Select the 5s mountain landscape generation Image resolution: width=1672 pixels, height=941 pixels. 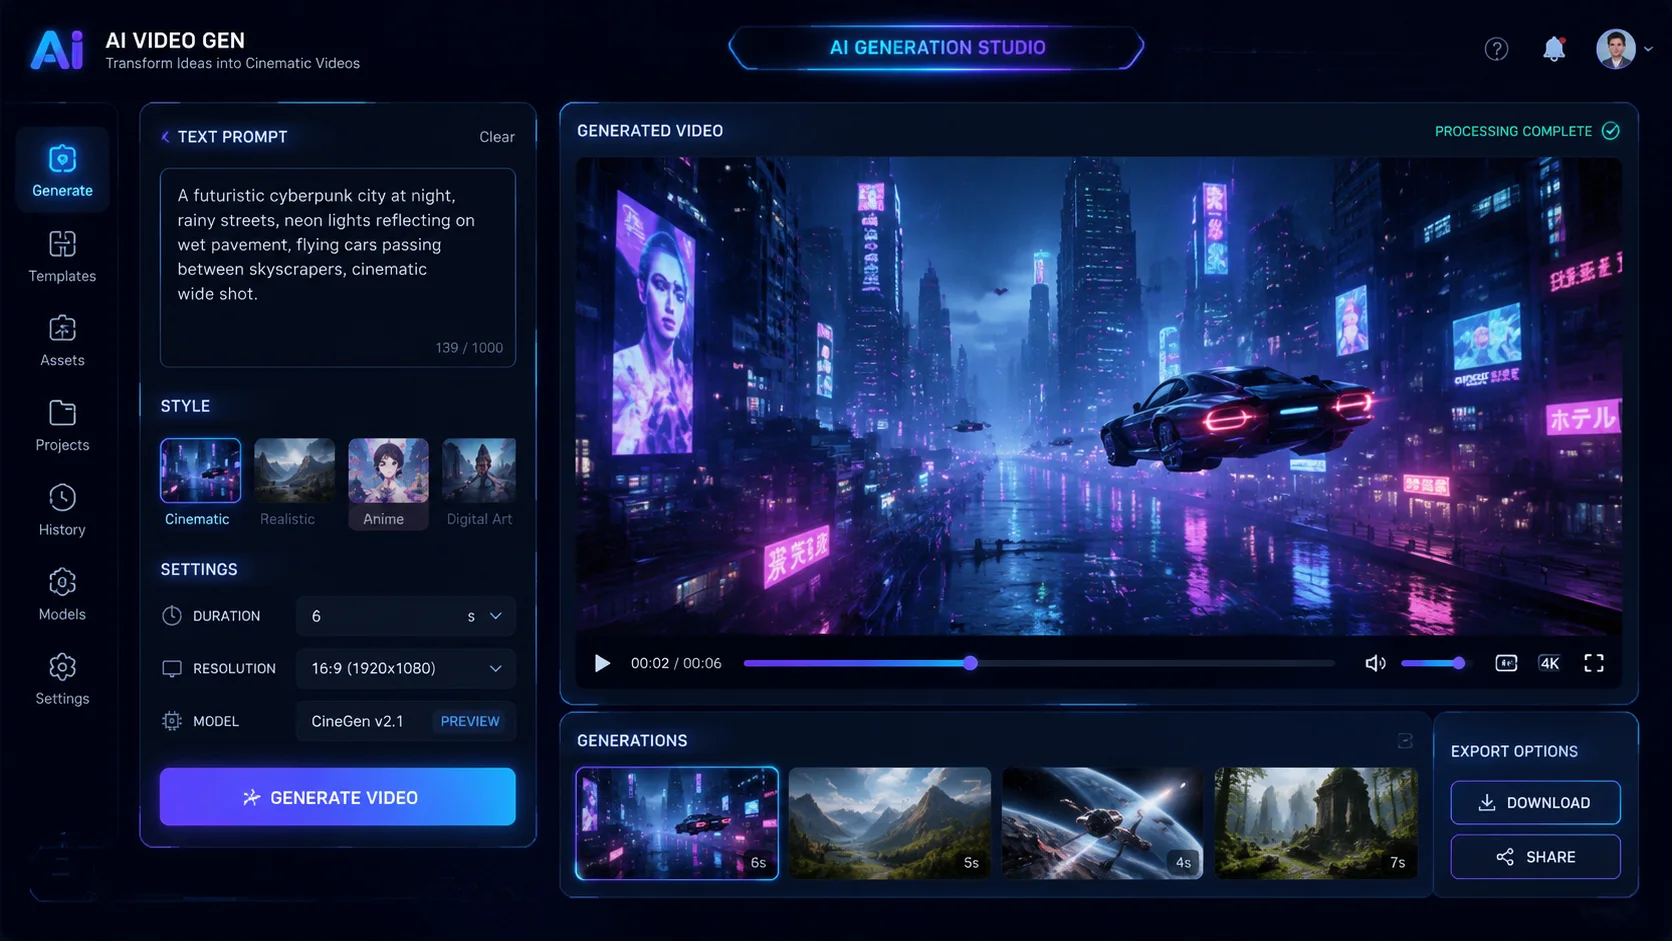[x=890, y=823]
